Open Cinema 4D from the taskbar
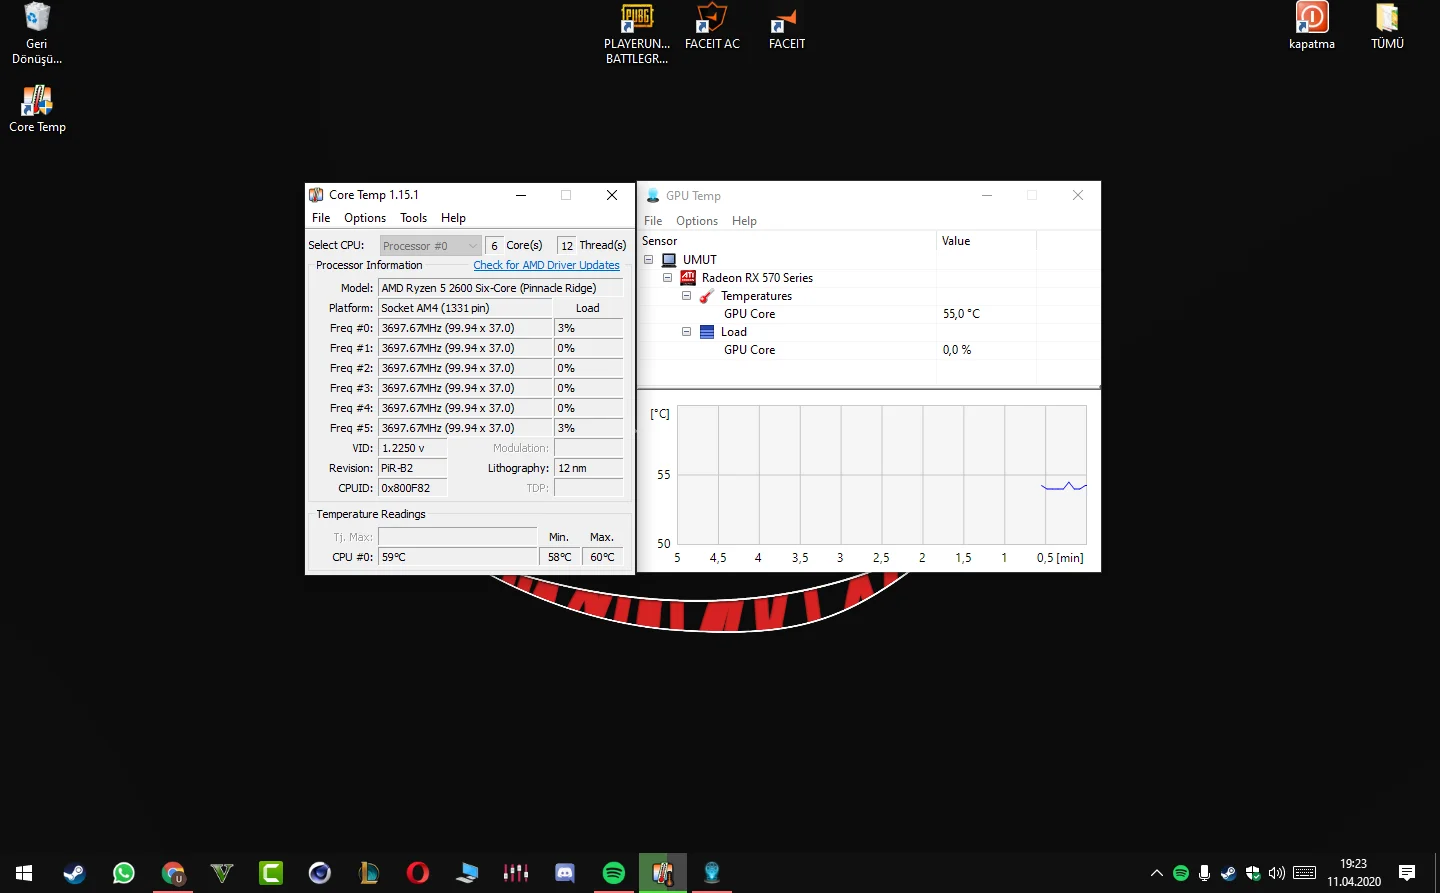1440x893 pixels. pyautogui.click(x=320, y=873)
